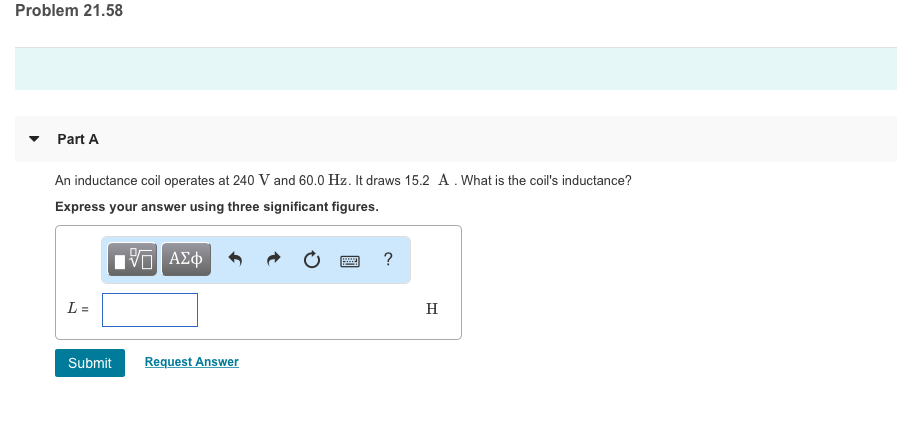Submit the inductance answer

point(90,363)
